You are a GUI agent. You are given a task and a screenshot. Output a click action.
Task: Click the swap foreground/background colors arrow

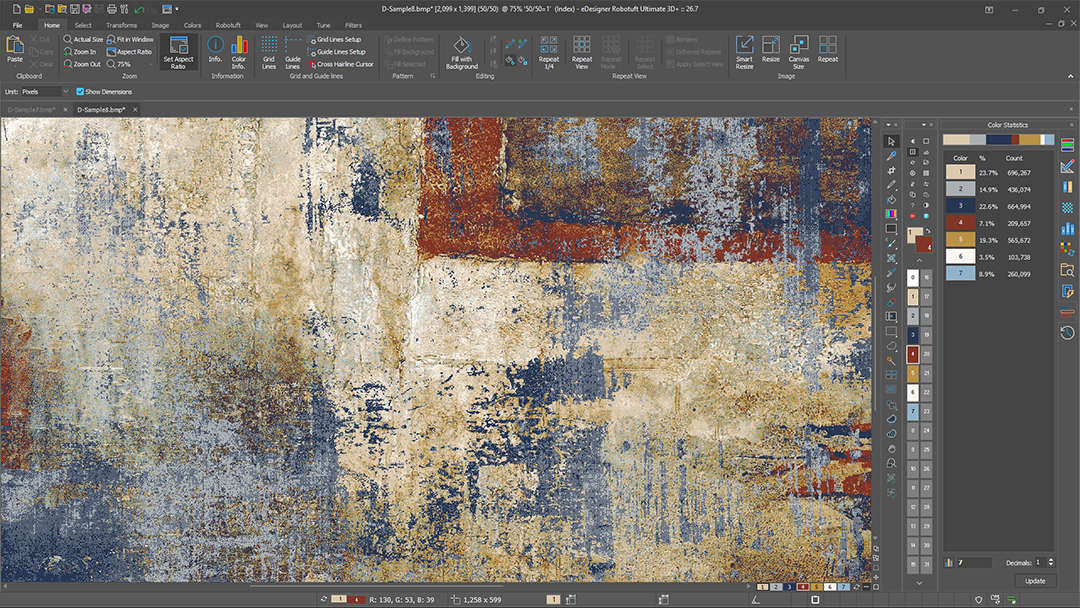click(x=928, y=231)
